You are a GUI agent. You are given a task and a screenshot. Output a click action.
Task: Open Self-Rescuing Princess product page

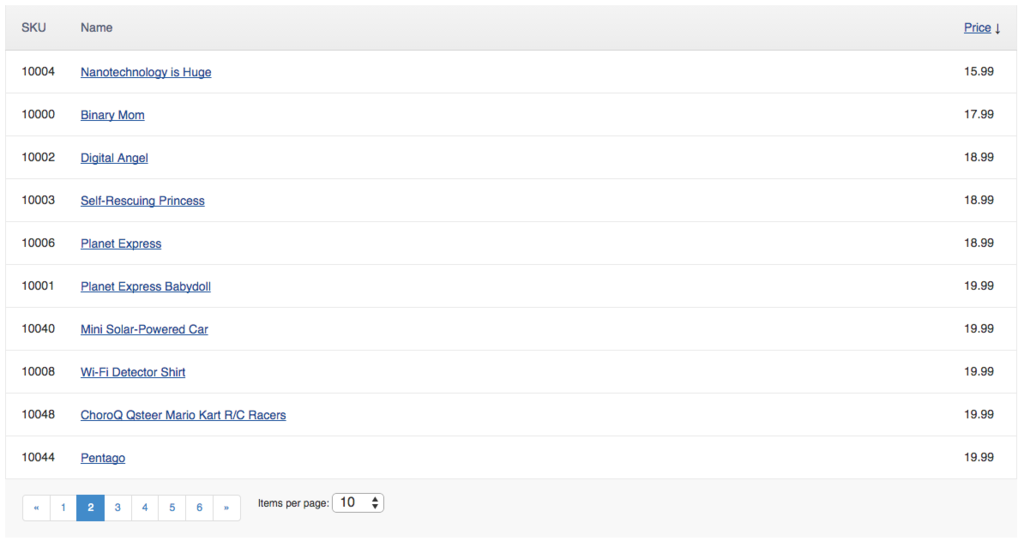[x=142, y=201]
